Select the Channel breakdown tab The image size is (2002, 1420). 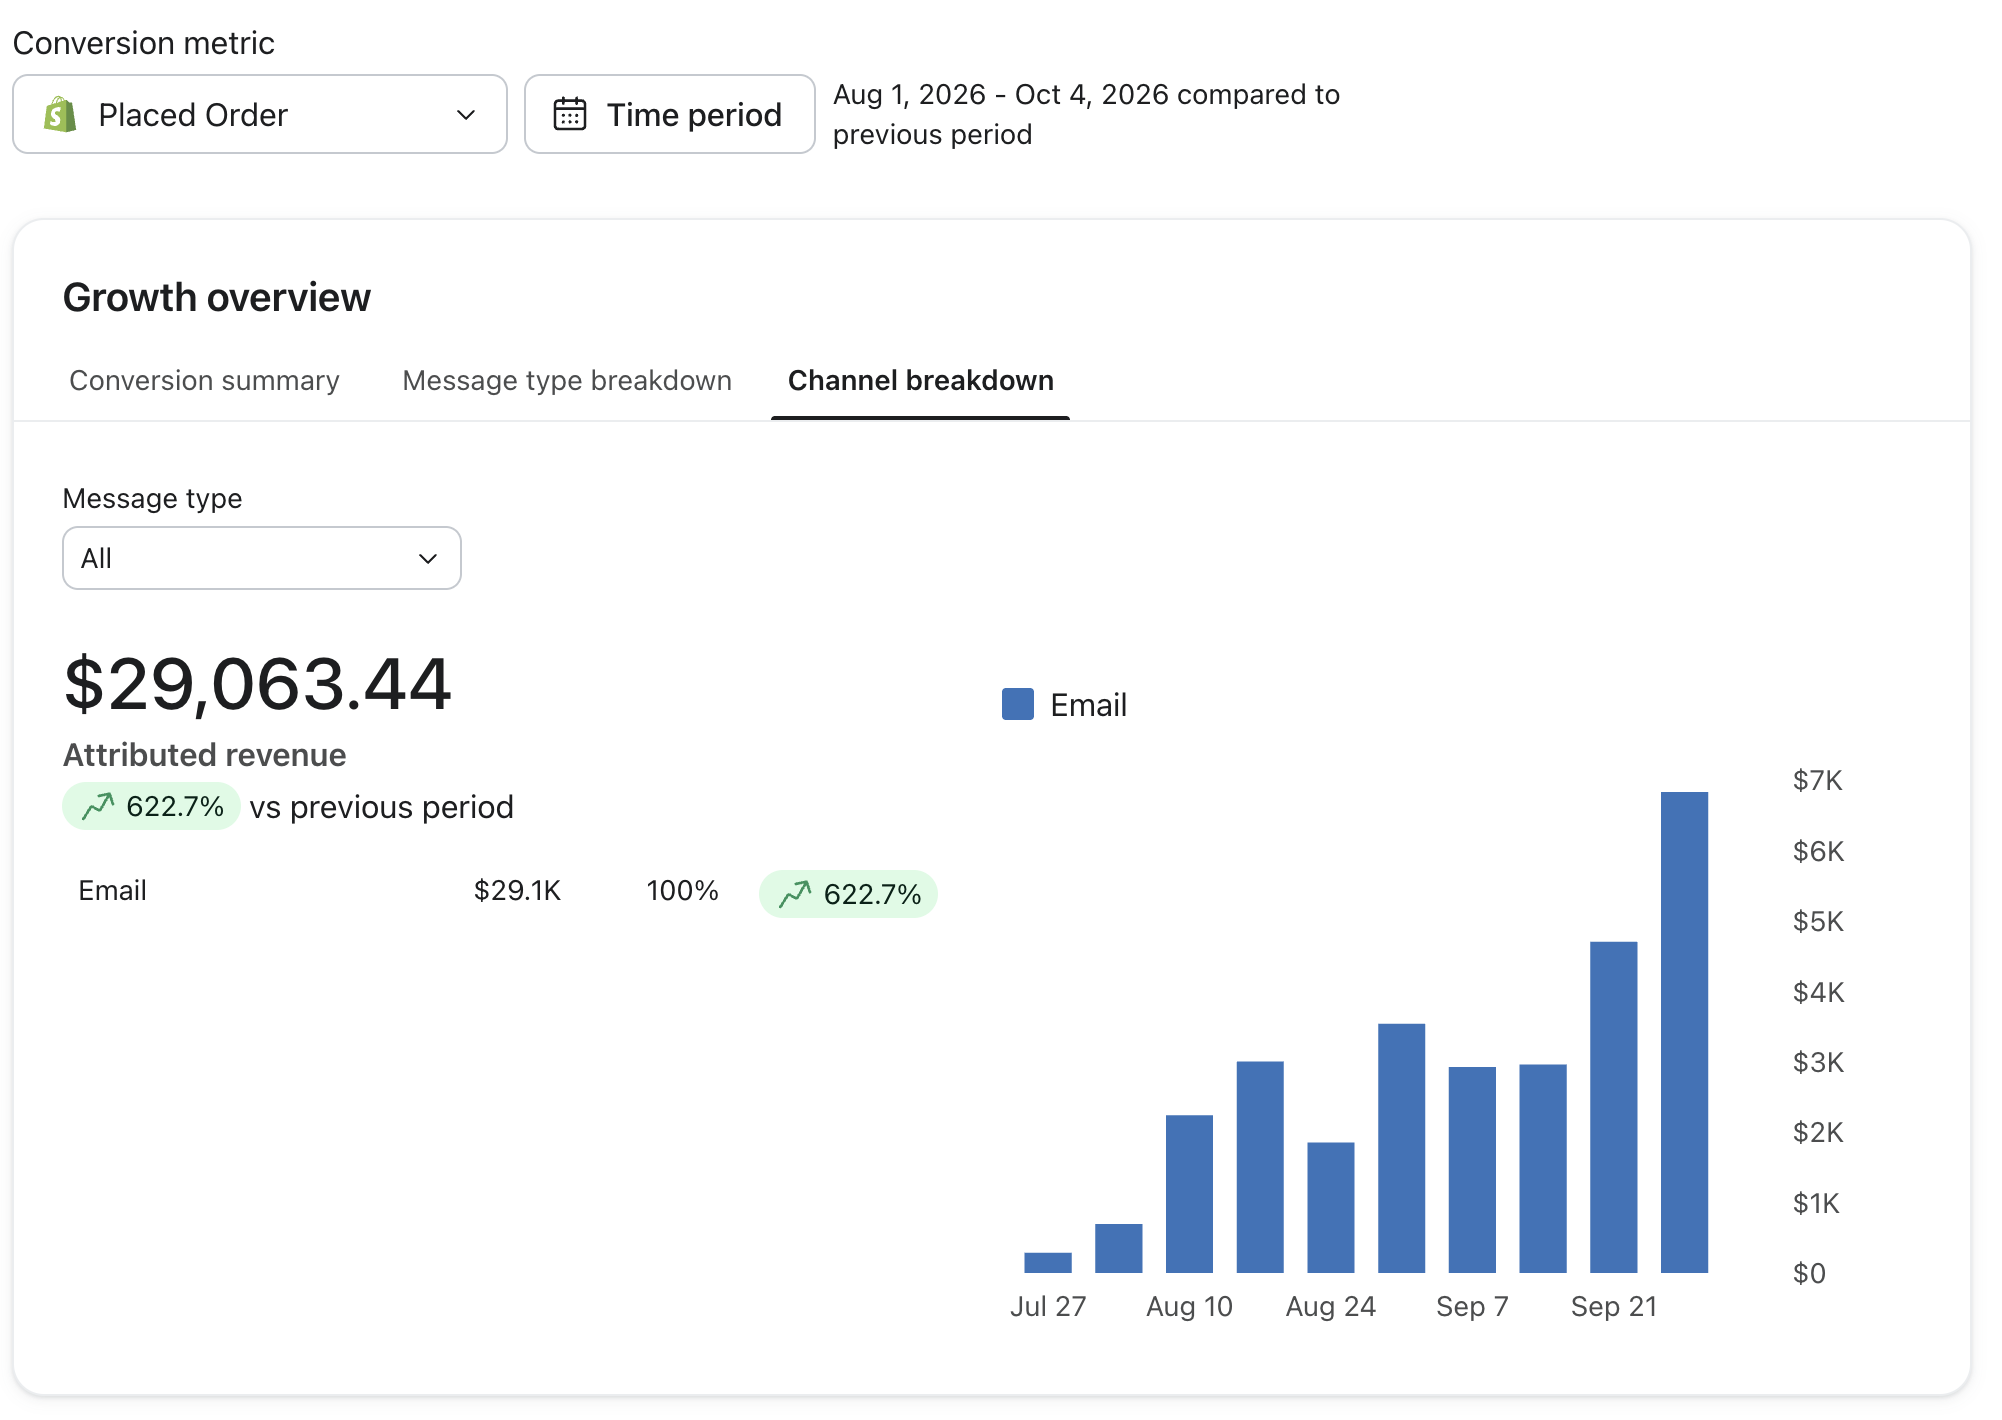coord(921,380)
